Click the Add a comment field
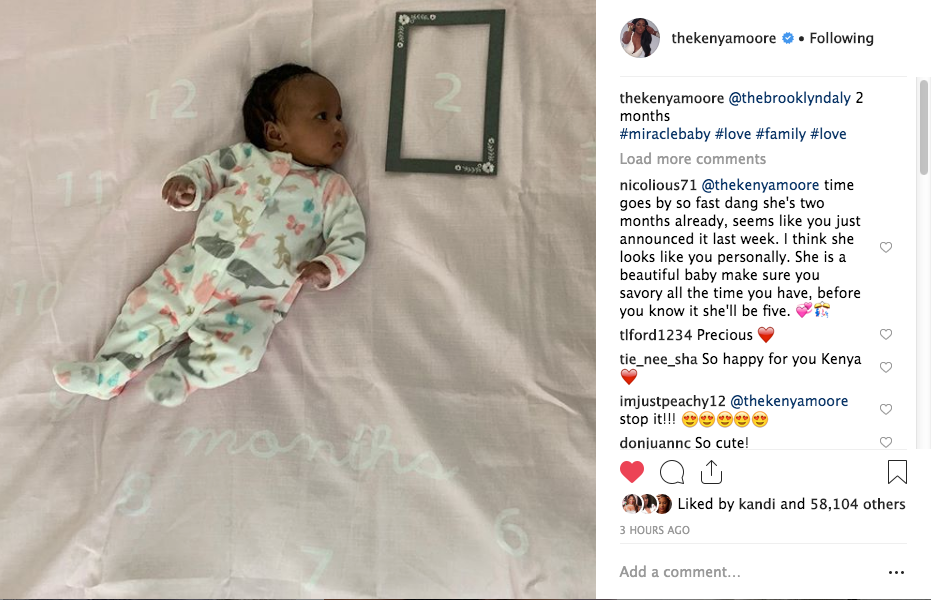This screenshot has width=931, height=600. (x=748, y=572)
